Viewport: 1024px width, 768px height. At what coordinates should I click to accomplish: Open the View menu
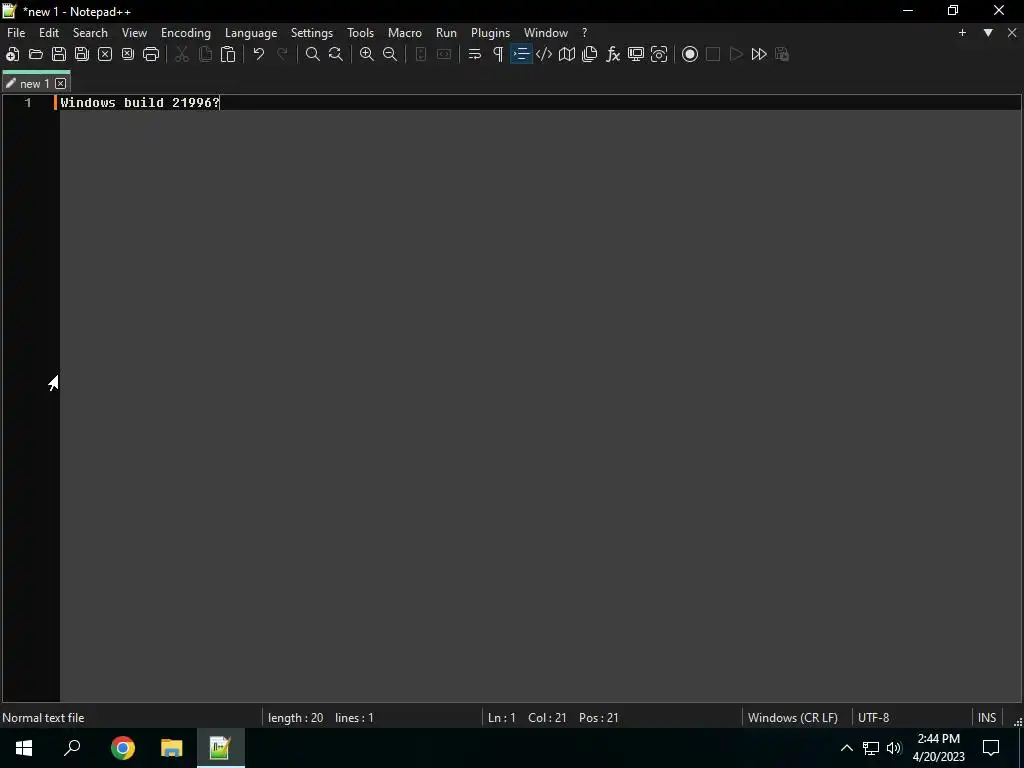click(135, 33)
